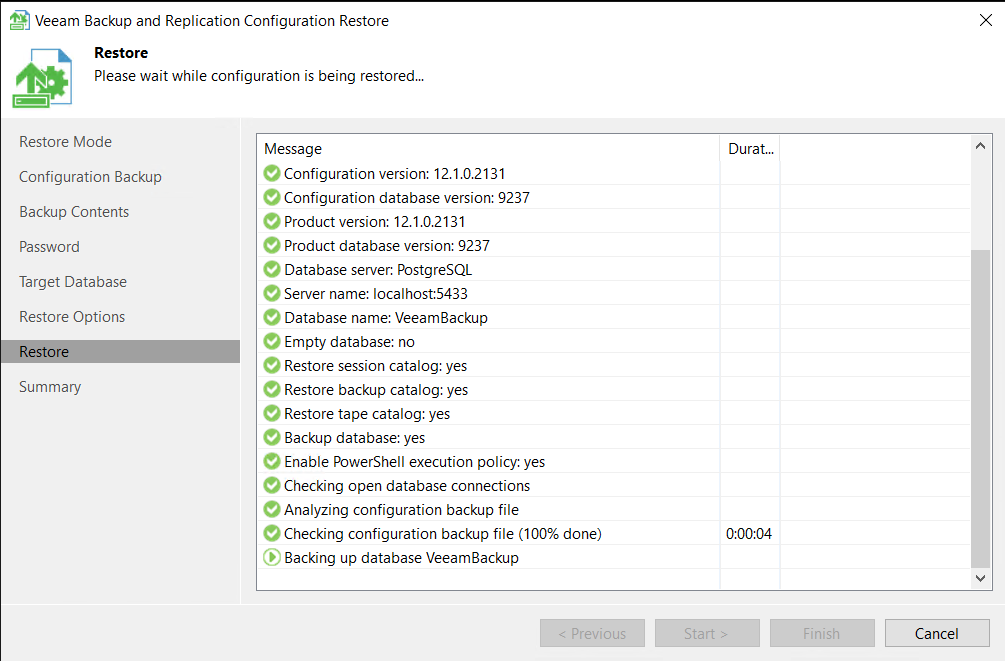
Task: Click the check icon beside Checking configuration backup file
Action: [x=272, y=533]
